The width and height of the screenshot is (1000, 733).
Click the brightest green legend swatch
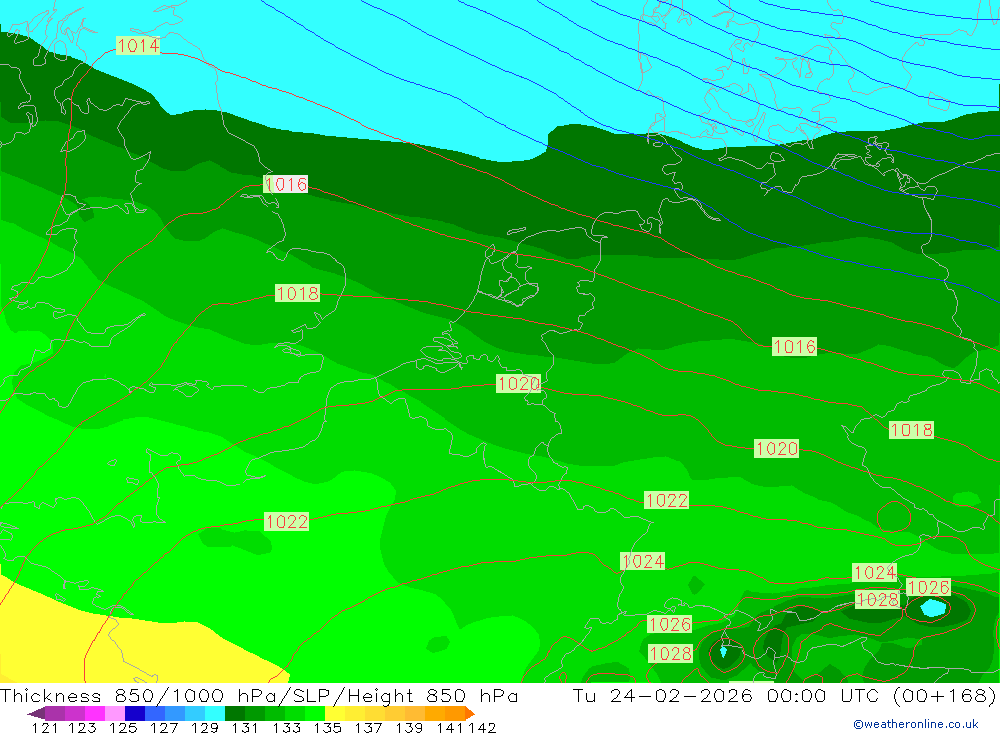[x=315, y=713]
